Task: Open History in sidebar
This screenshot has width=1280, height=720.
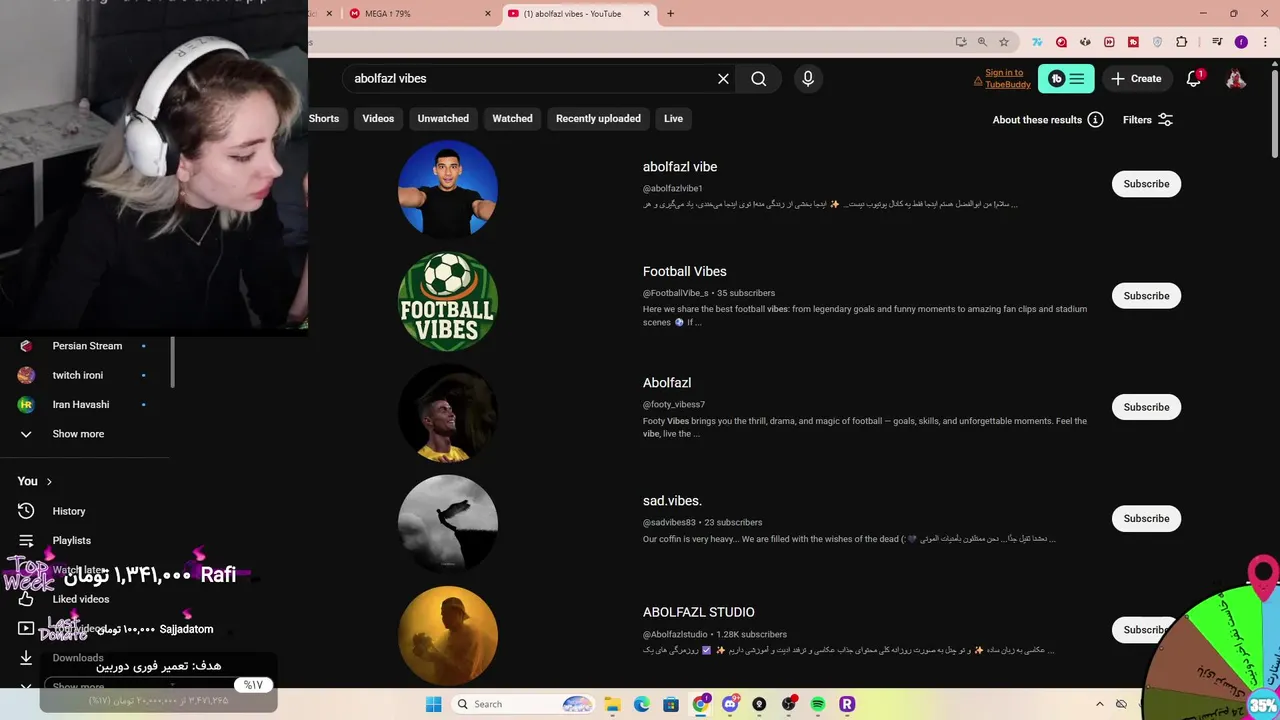Action: (69, 511)
